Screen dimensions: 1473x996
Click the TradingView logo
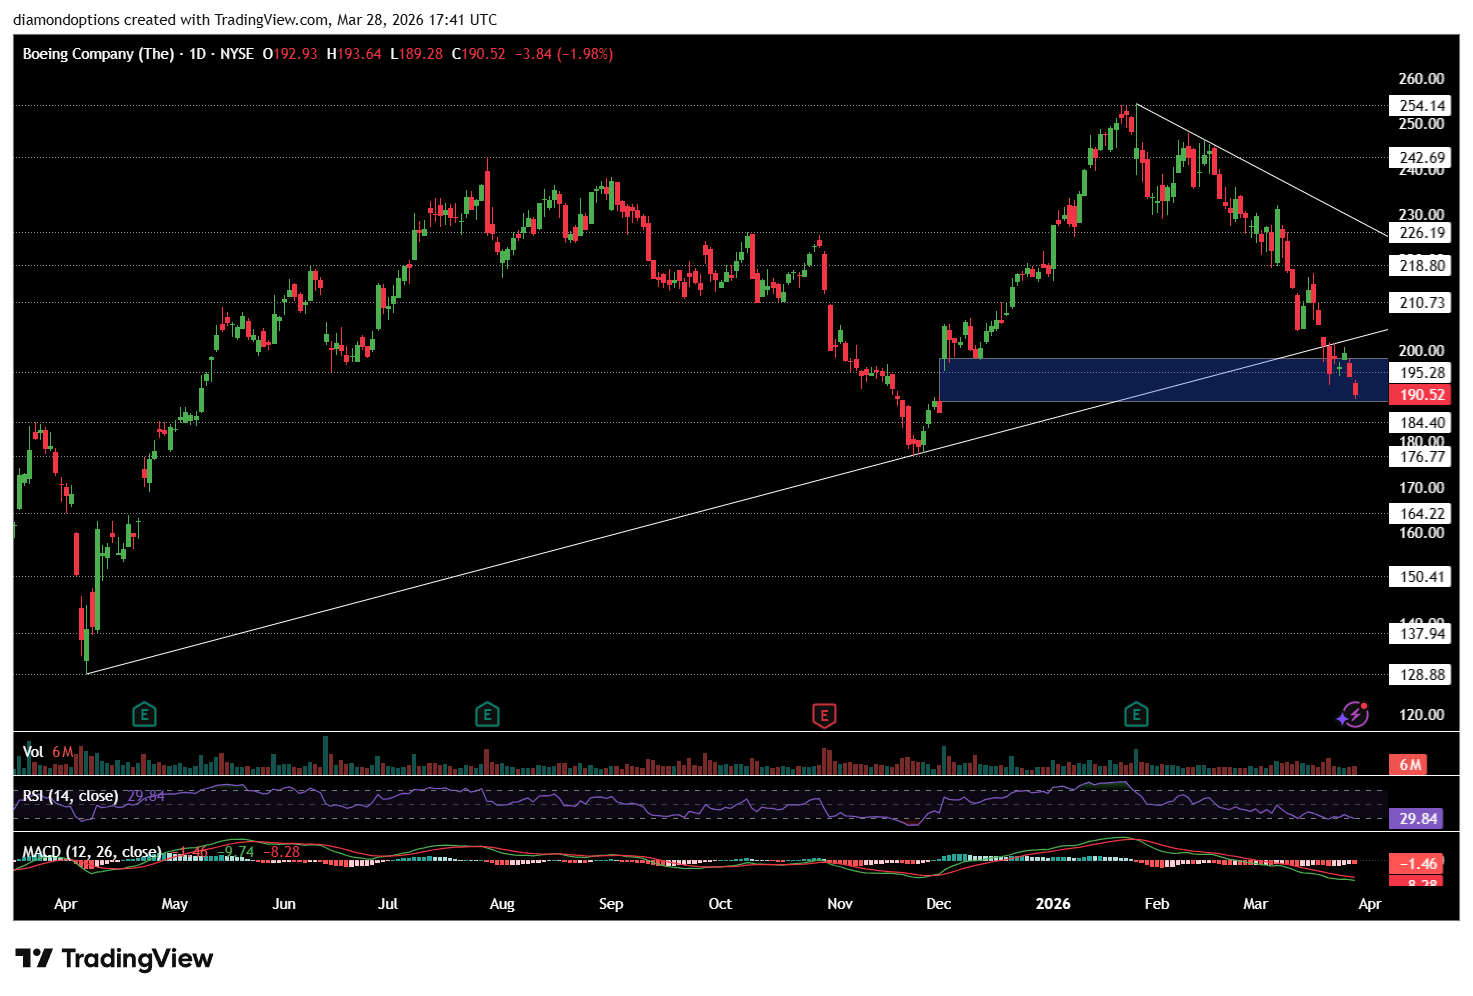(x=114, y=959)
